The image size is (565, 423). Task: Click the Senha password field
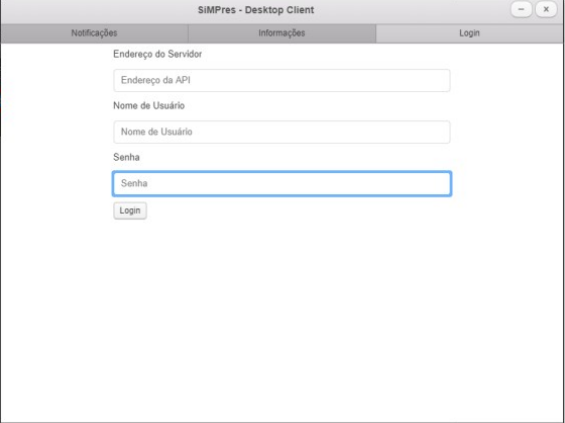pos(282,183)
